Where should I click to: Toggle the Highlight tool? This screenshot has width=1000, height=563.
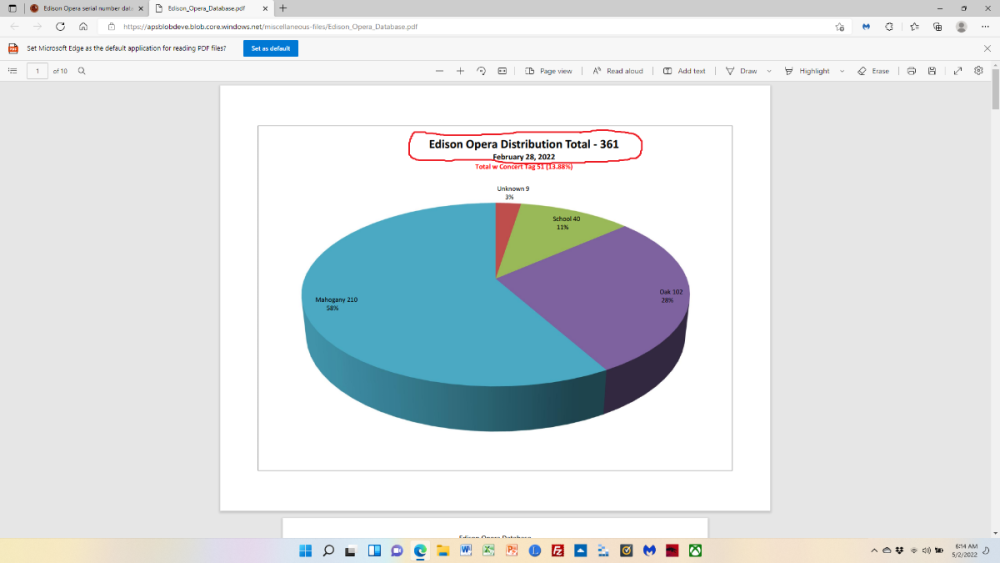tap(807, 71)
